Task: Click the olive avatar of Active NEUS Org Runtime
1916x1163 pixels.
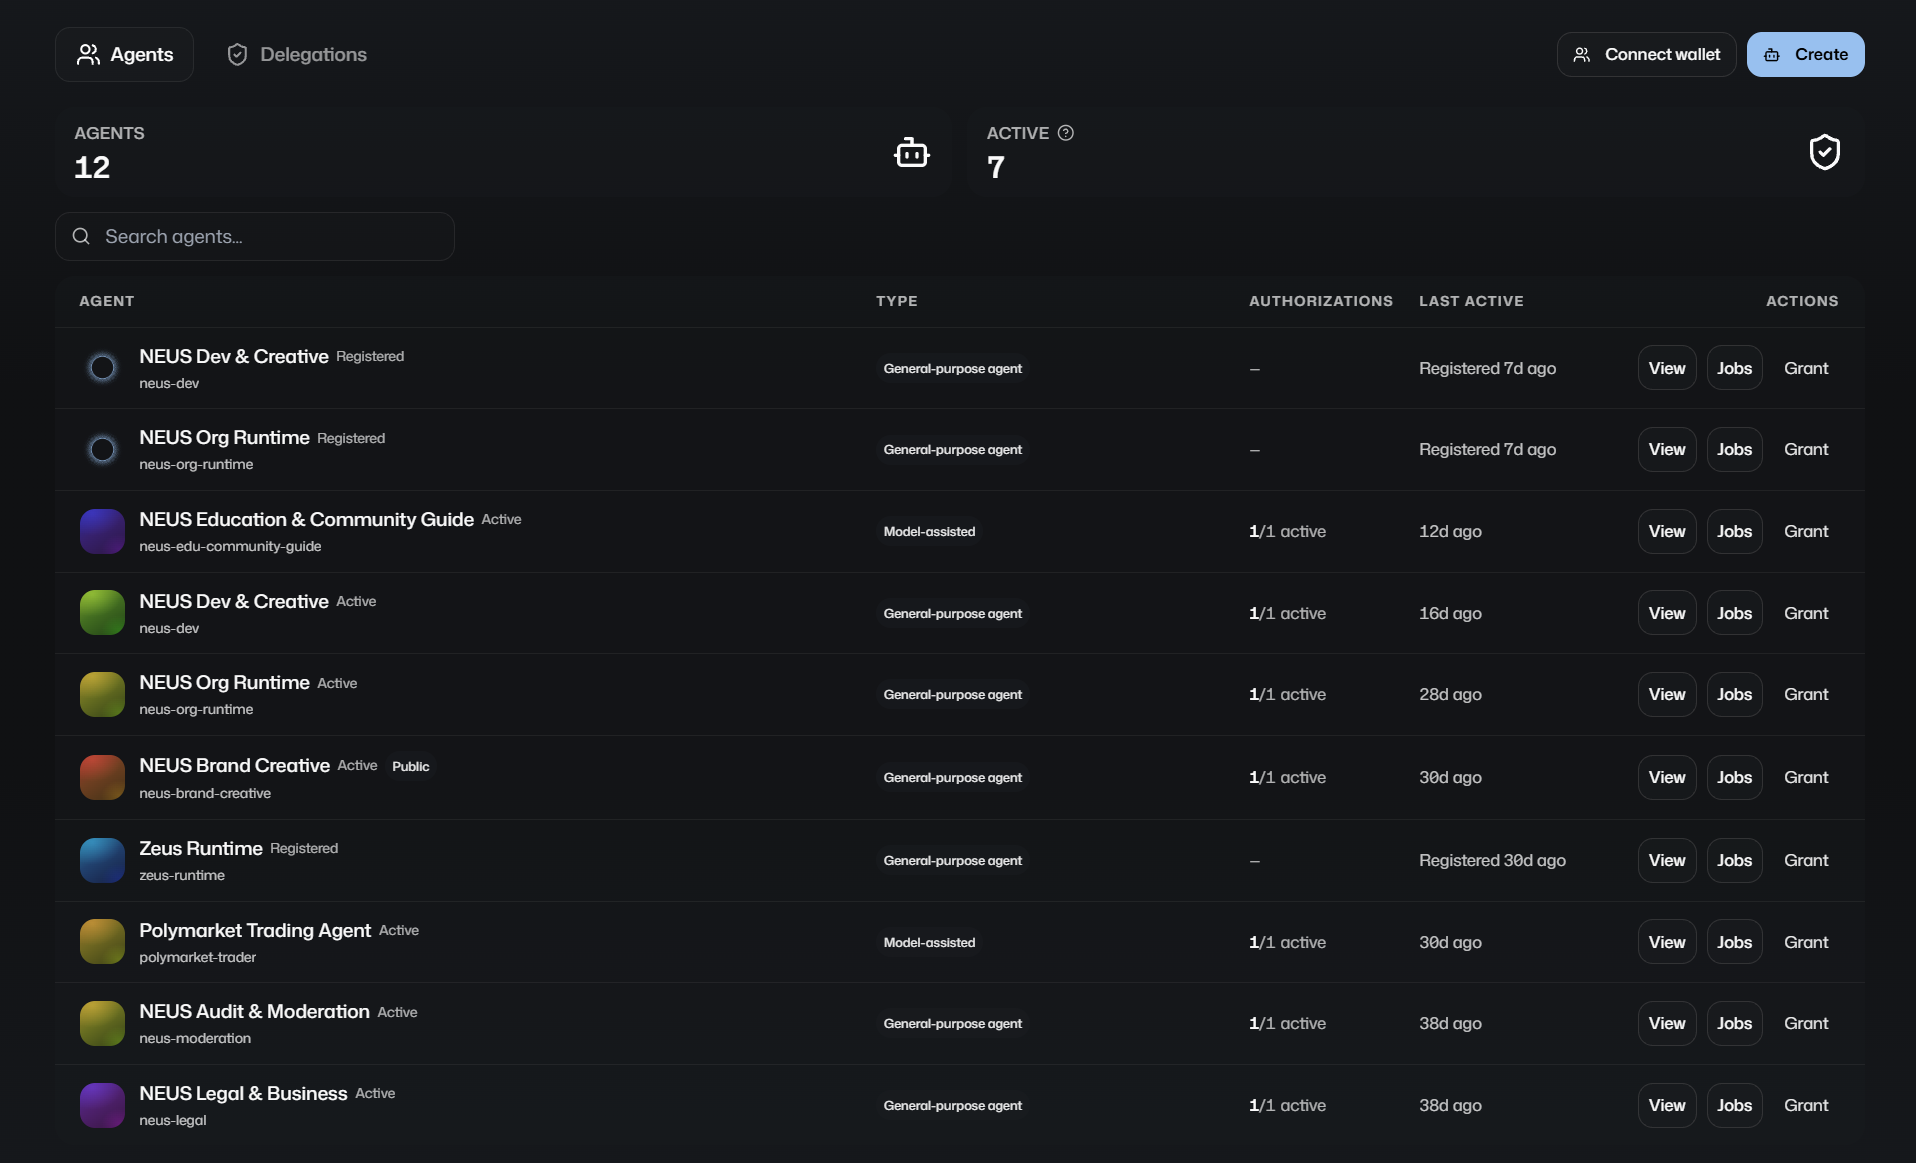Action: [x=102, y=695]
